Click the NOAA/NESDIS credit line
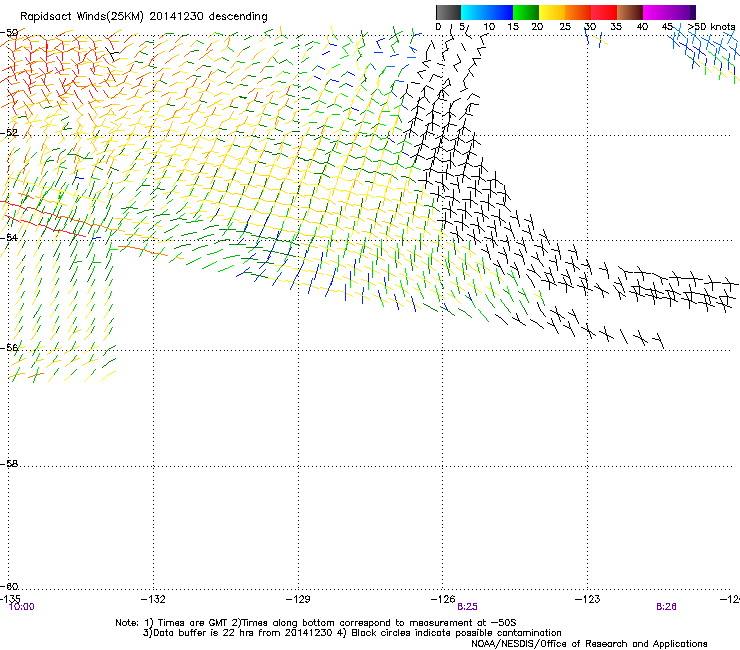This screenshot has width=740, height=650. (589, 644)
